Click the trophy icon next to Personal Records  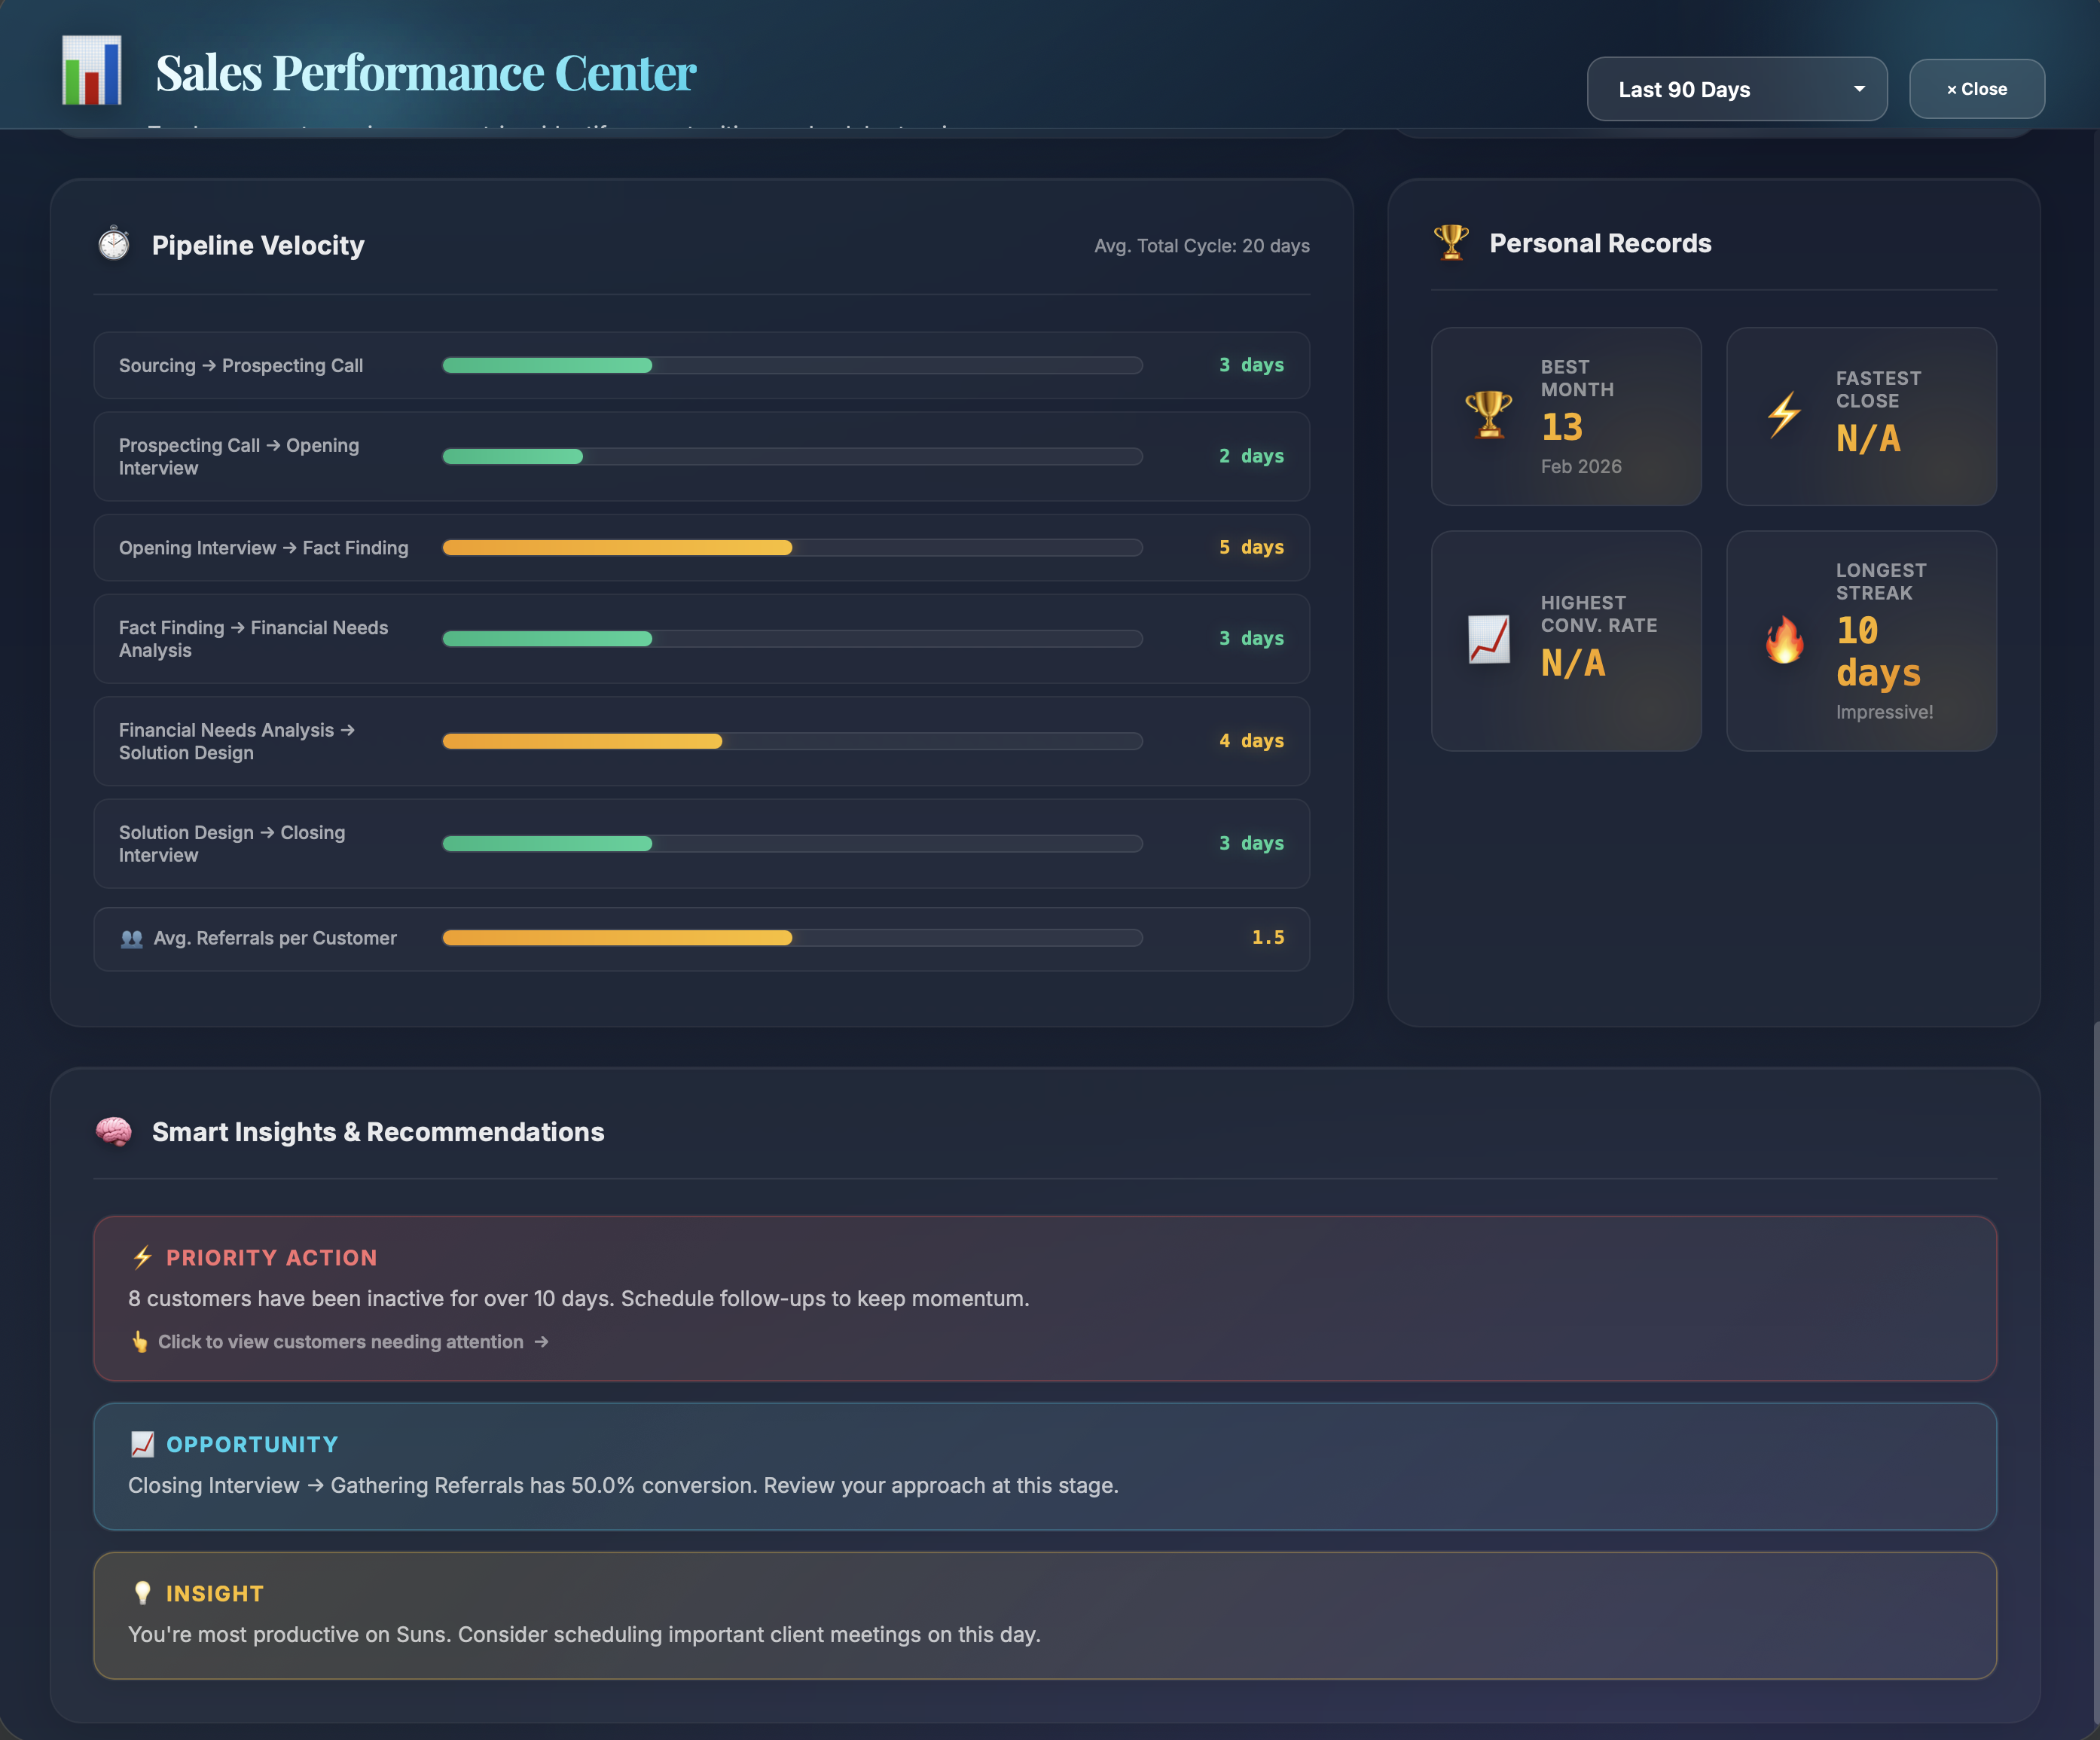click(1449, 241)
